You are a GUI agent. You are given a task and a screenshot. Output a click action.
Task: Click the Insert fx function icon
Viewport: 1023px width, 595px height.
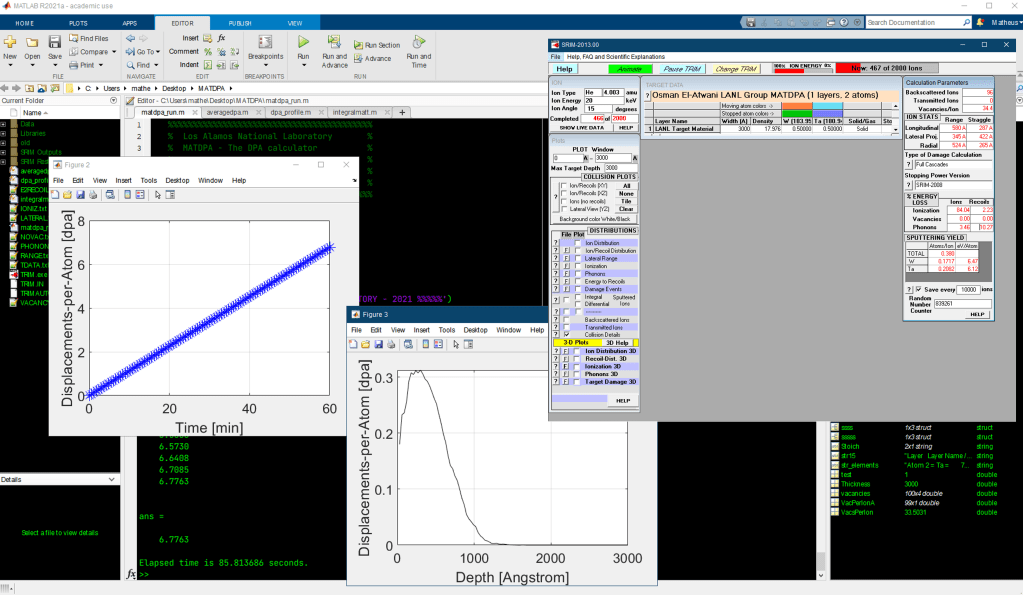pyautogui.click(x=221, y=37)
